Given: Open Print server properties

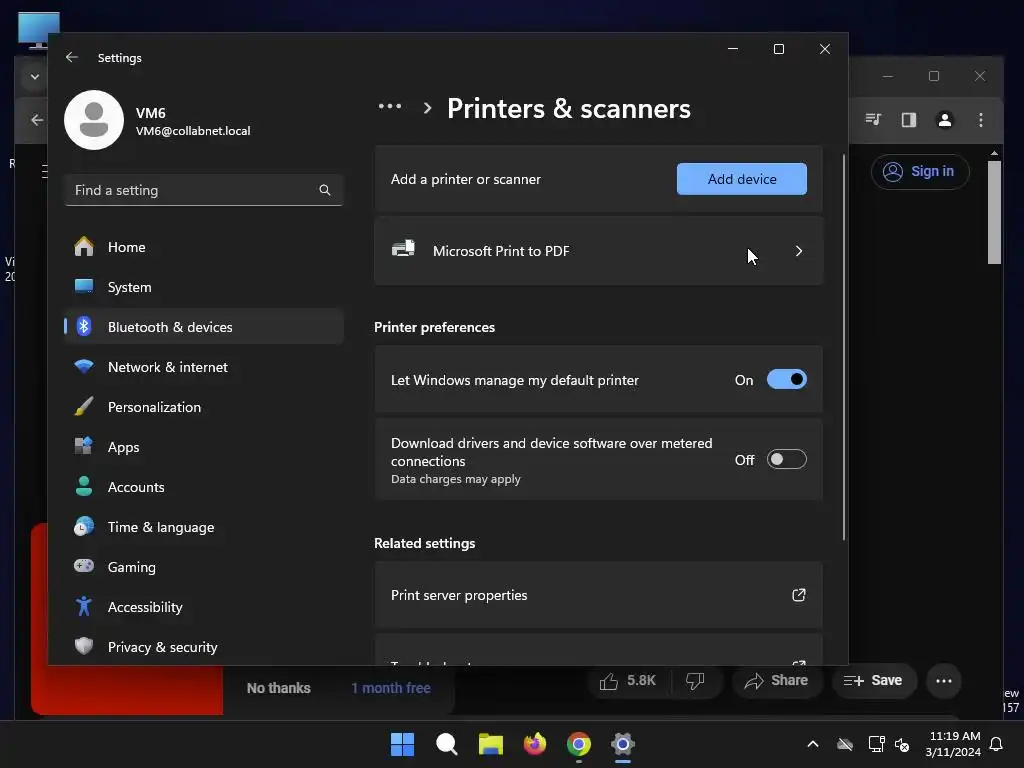Looking at the screenshot, I should pos(598,595).
